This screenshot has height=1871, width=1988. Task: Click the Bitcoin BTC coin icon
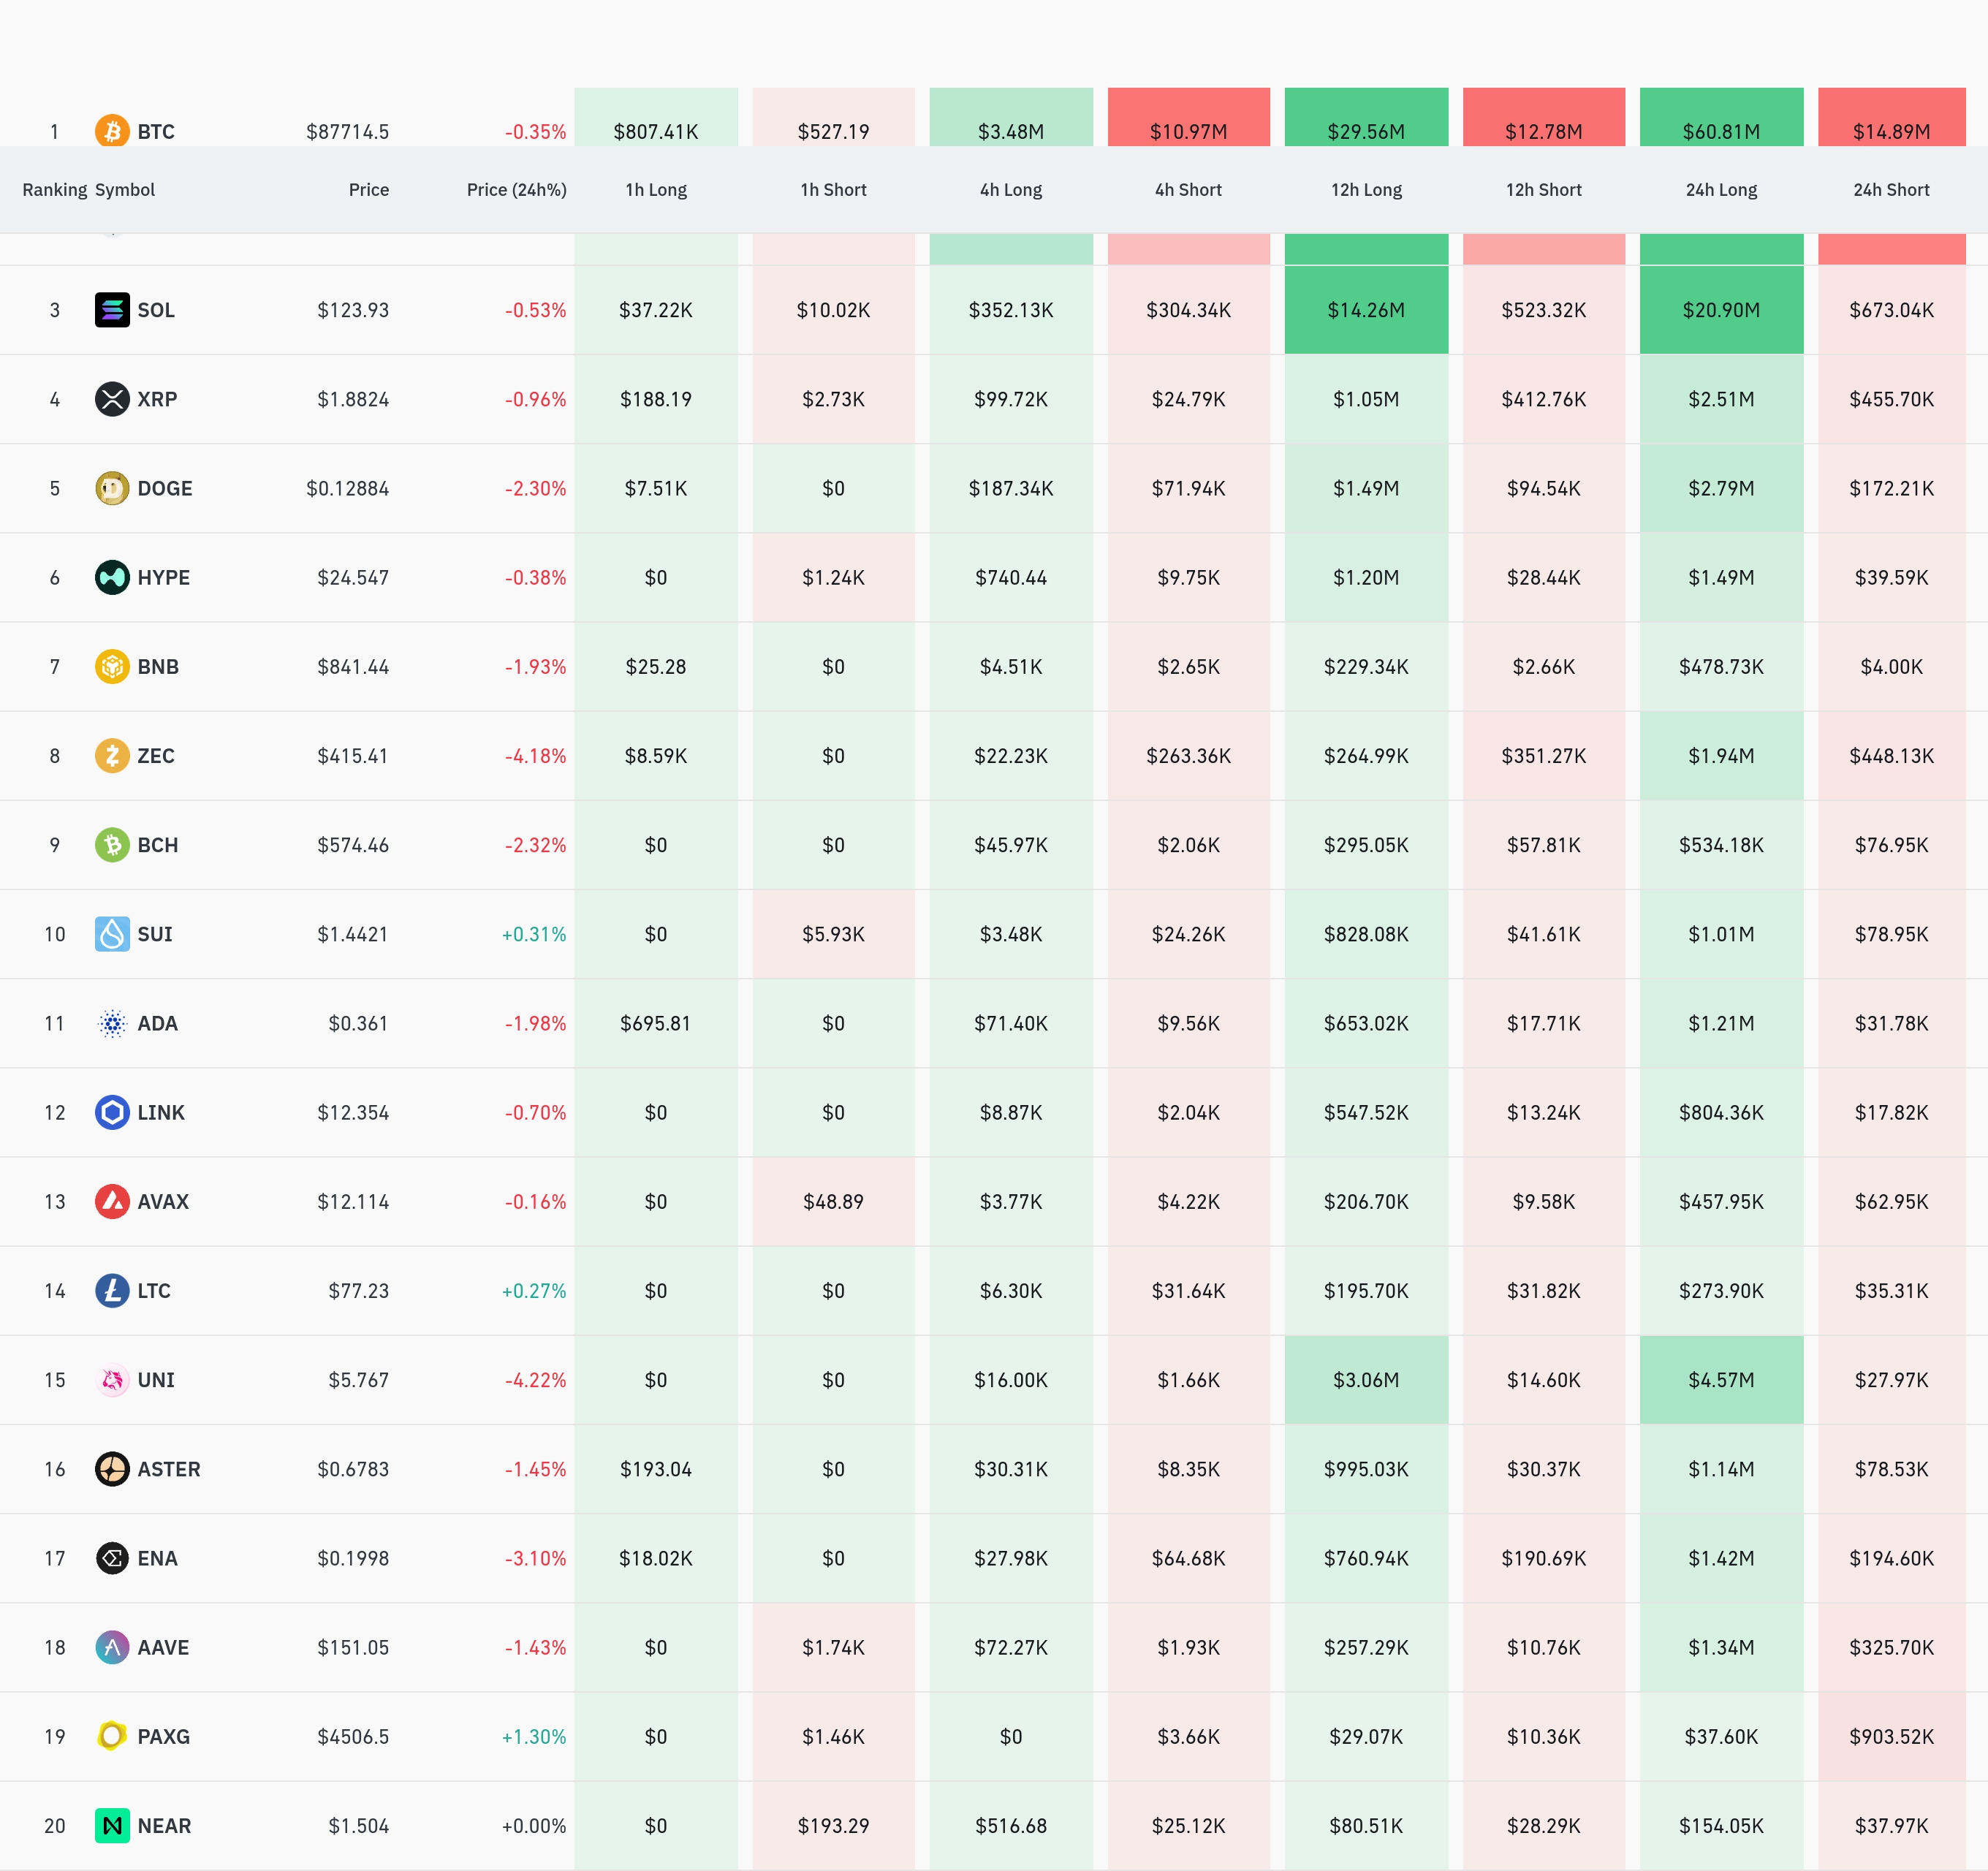(x=112, y=131)
